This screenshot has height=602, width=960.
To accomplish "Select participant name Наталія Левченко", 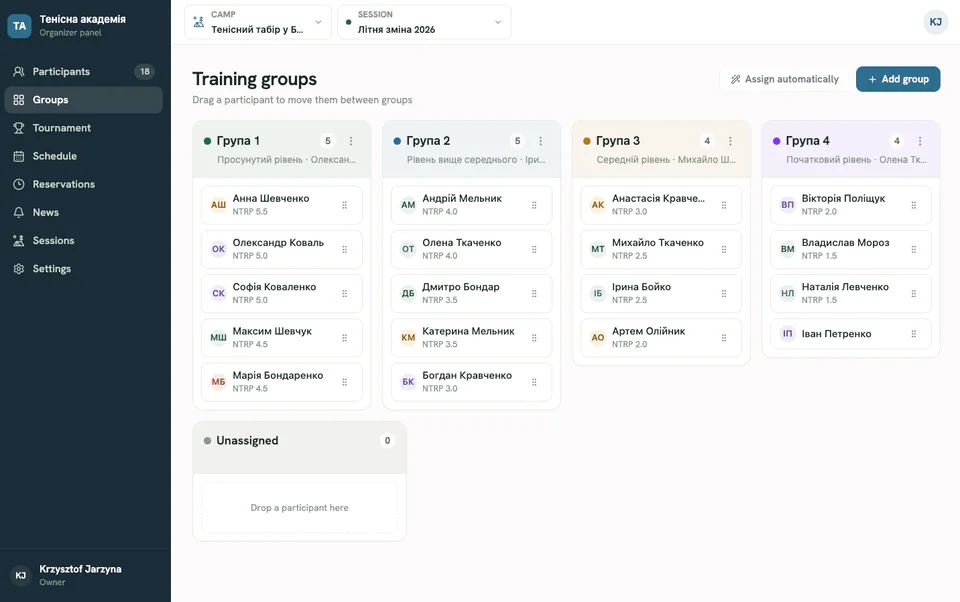I will coord(845,287).
